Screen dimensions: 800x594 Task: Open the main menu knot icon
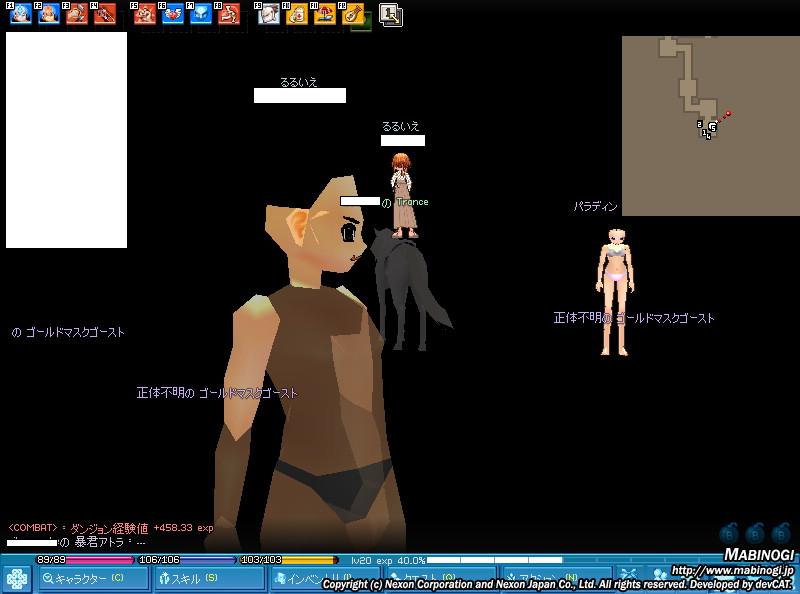coord(17,580)
